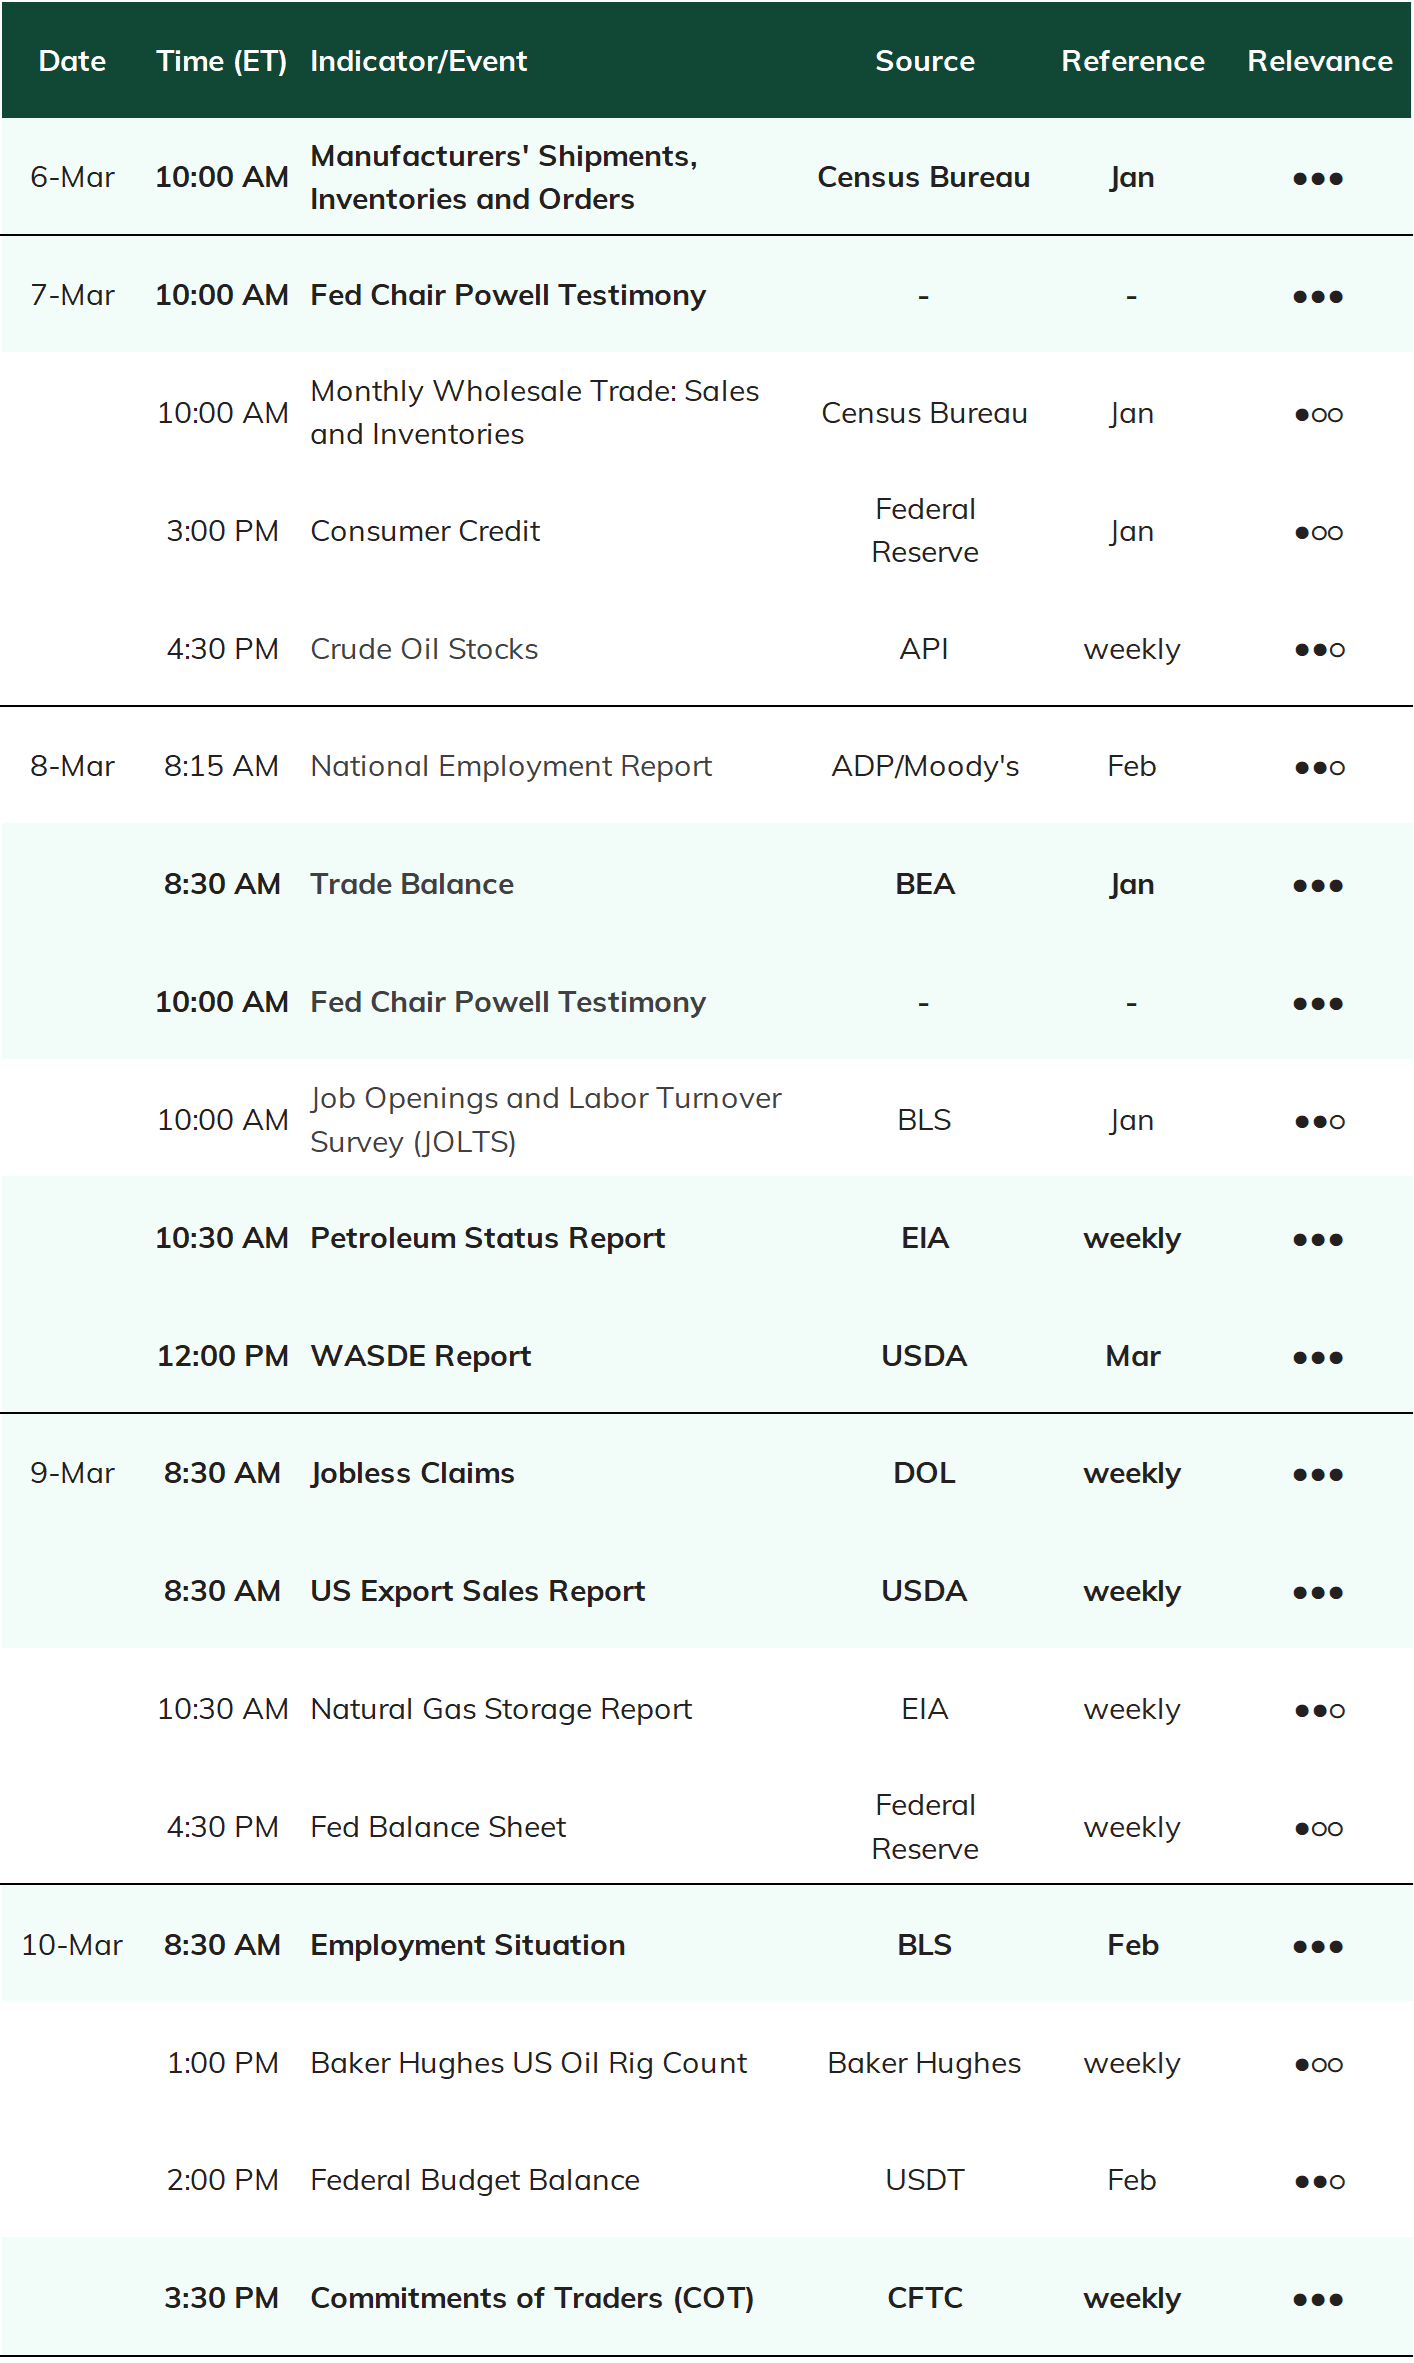Click relevance dots for Fed Balance Sheet
This screenshot has height=2363, width=1414.
1319,1828
